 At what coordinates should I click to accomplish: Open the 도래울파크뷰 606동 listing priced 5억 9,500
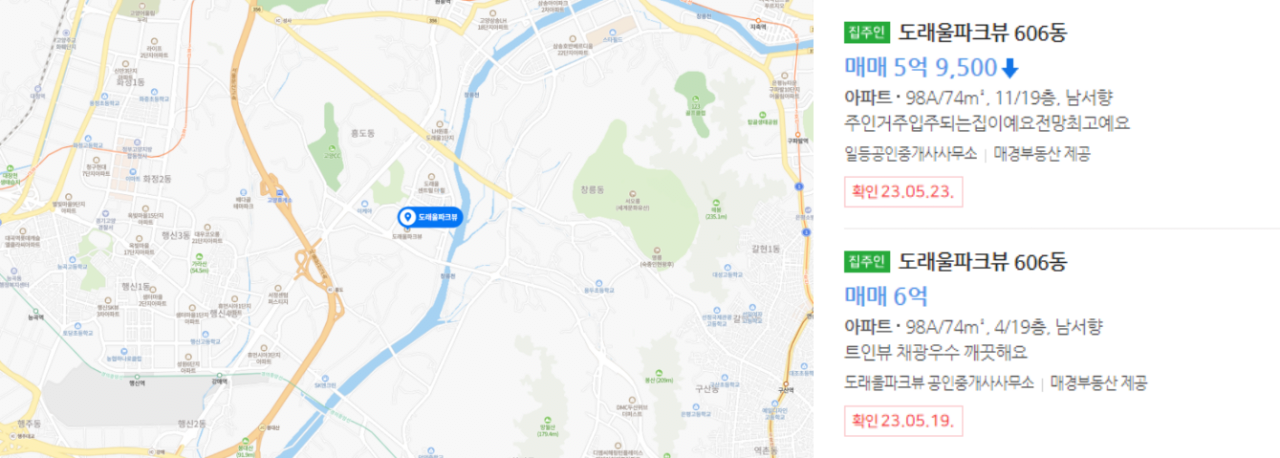pos(983,33)
